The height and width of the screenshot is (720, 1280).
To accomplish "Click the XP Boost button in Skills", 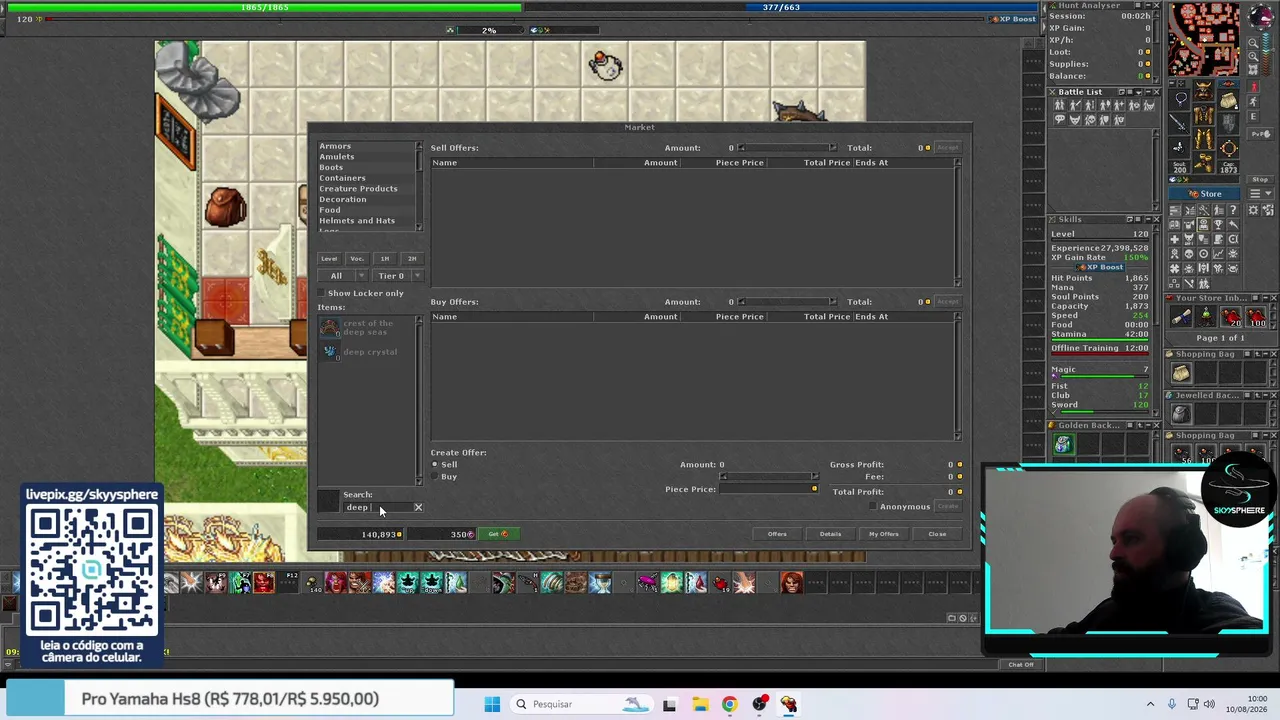I will tap(1100, 268).
